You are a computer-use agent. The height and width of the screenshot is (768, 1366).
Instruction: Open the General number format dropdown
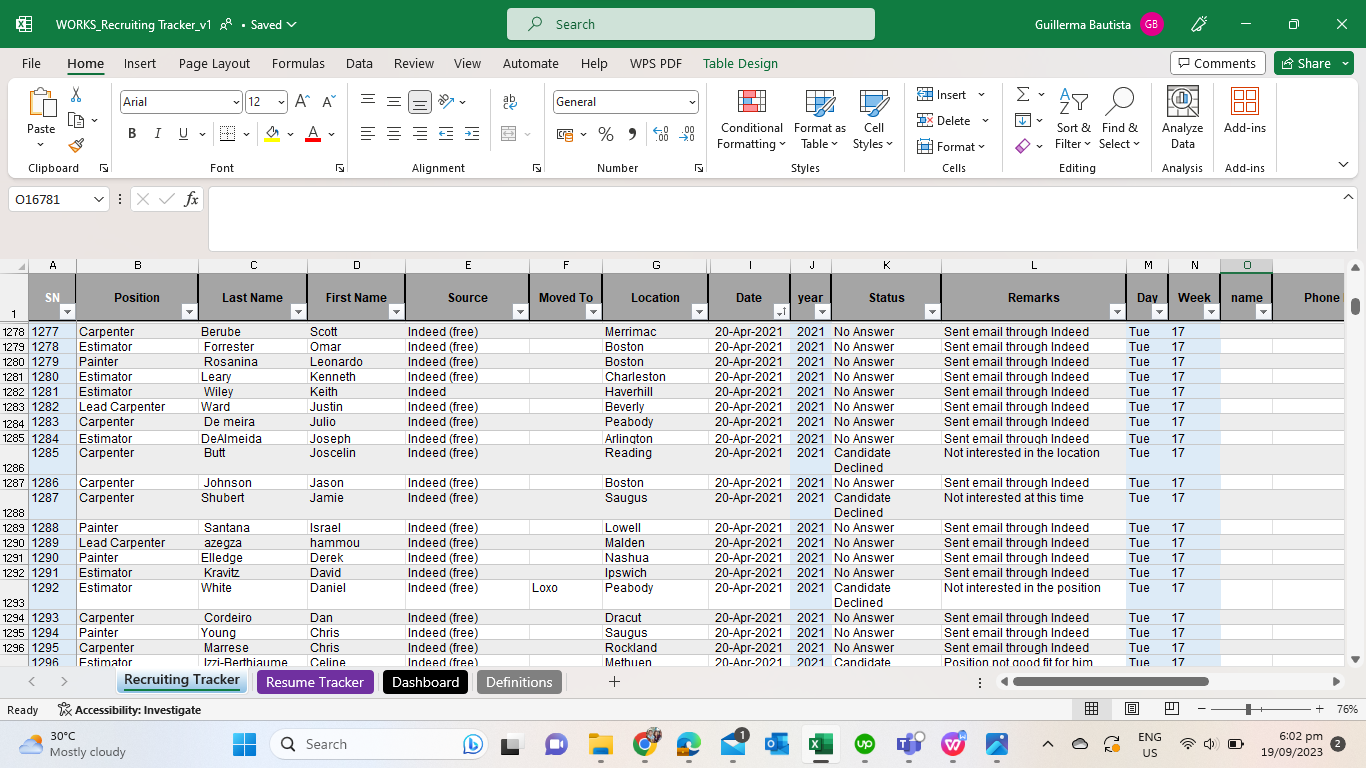tap(692, 102)
